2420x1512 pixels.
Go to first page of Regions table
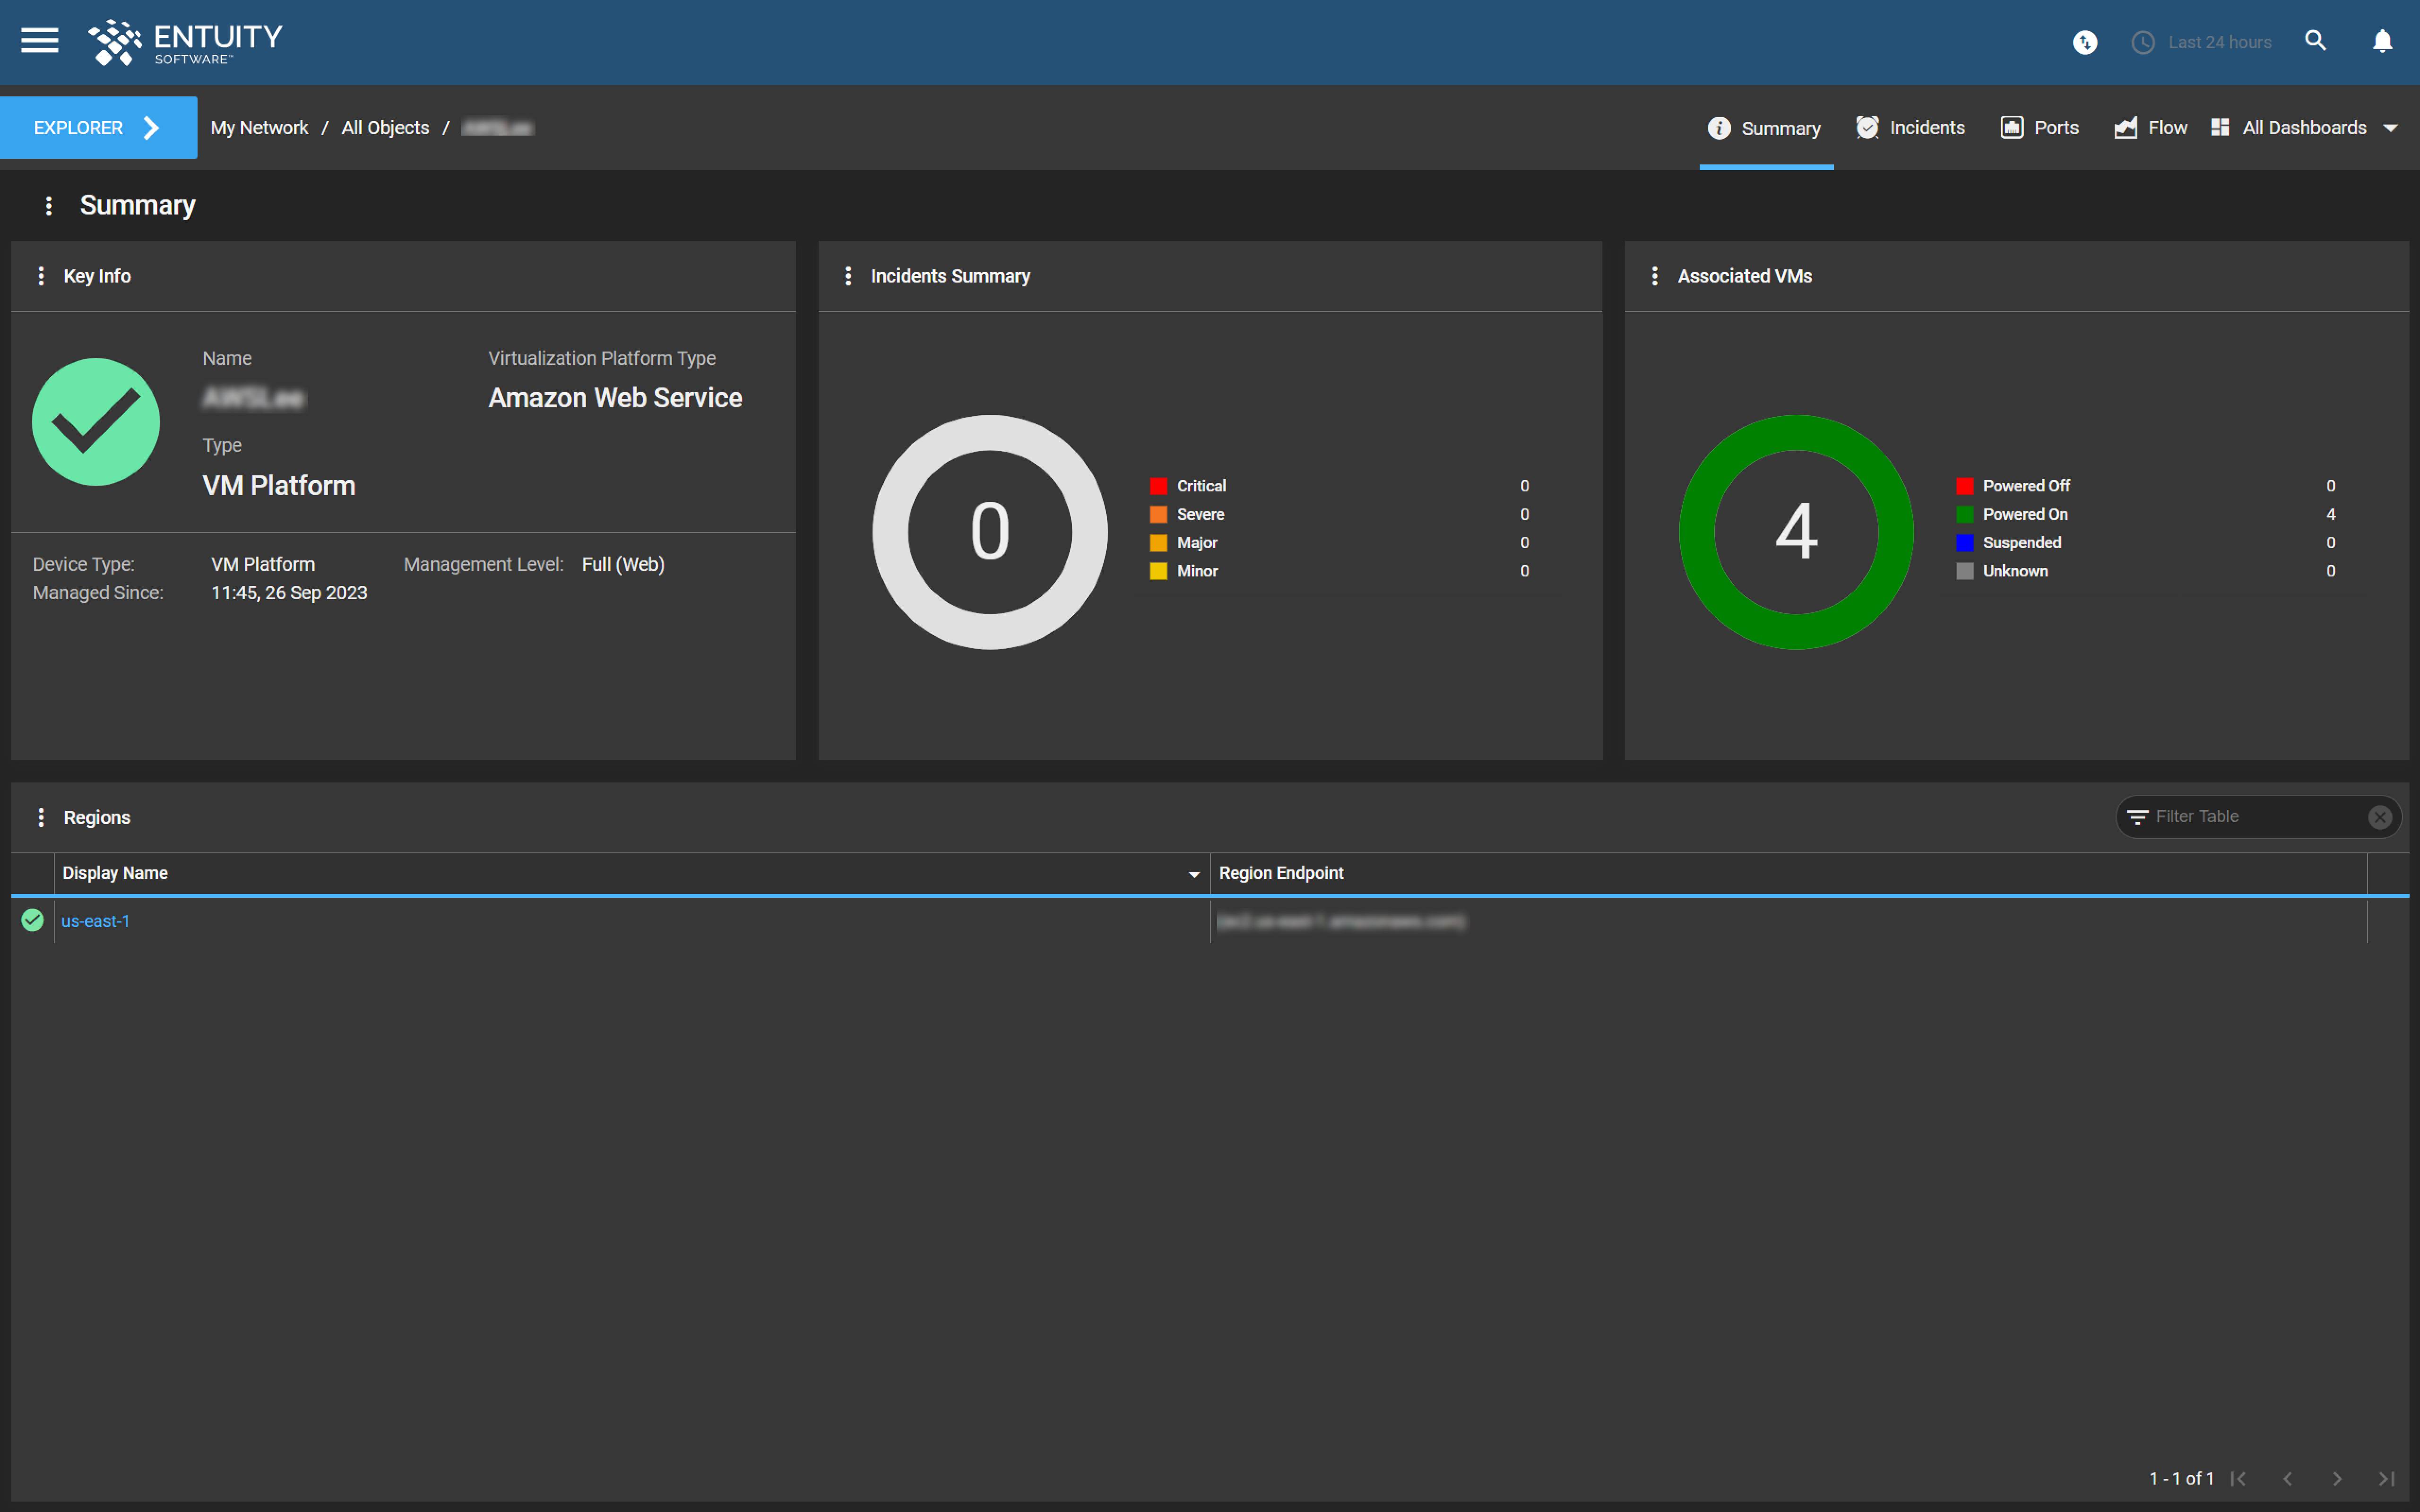(2238, 1478)
